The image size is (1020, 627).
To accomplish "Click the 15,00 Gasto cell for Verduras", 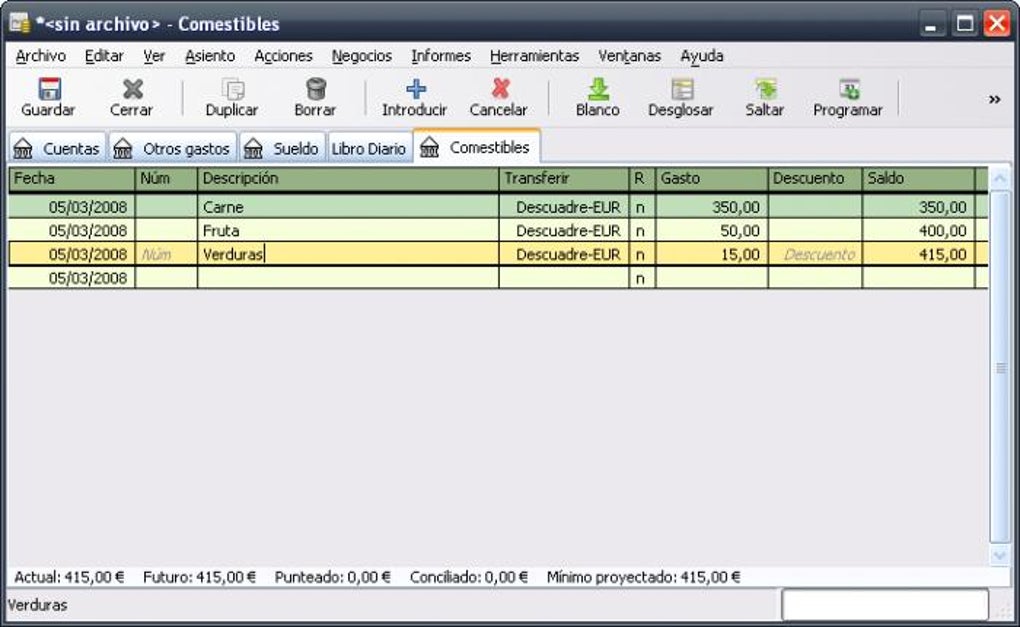I will pos(712,254).
